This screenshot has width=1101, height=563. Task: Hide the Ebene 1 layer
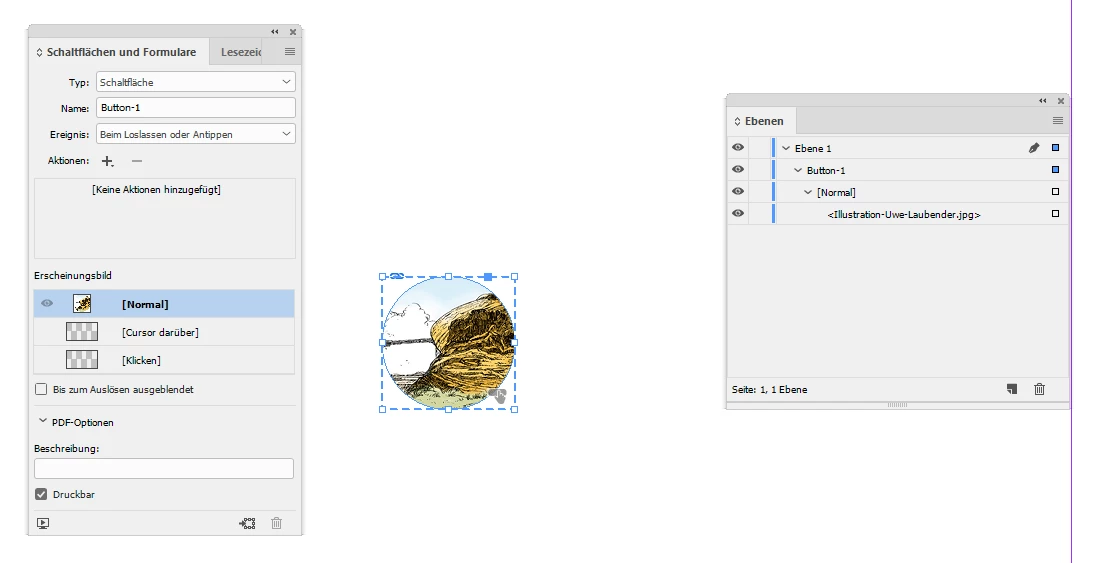pos(738,147)
